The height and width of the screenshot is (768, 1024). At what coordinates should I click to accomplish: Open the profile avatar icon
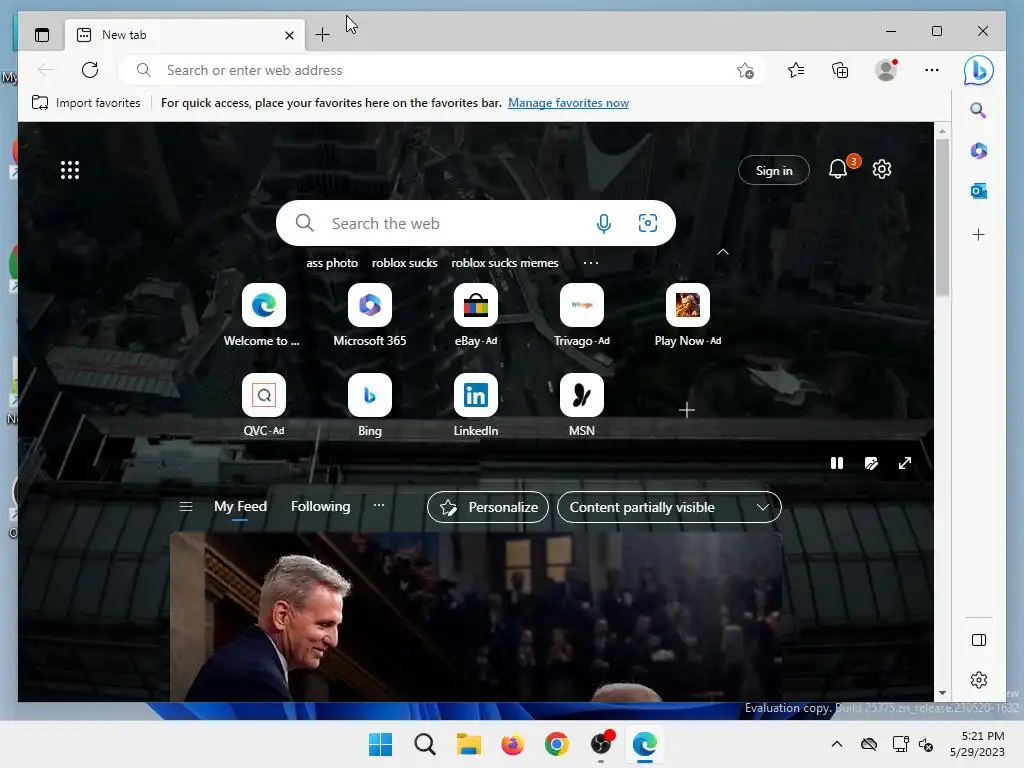[886, 70]
